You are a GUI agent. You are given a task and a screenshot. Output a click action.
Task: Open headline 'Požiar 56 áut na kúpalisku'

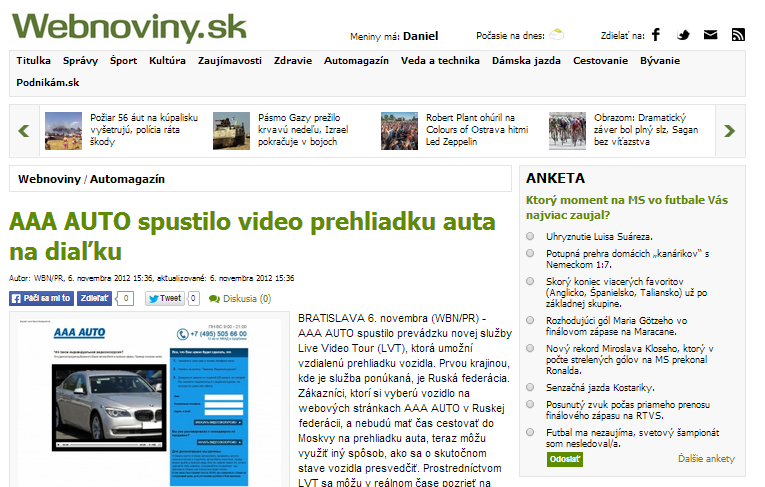(144, 130)
